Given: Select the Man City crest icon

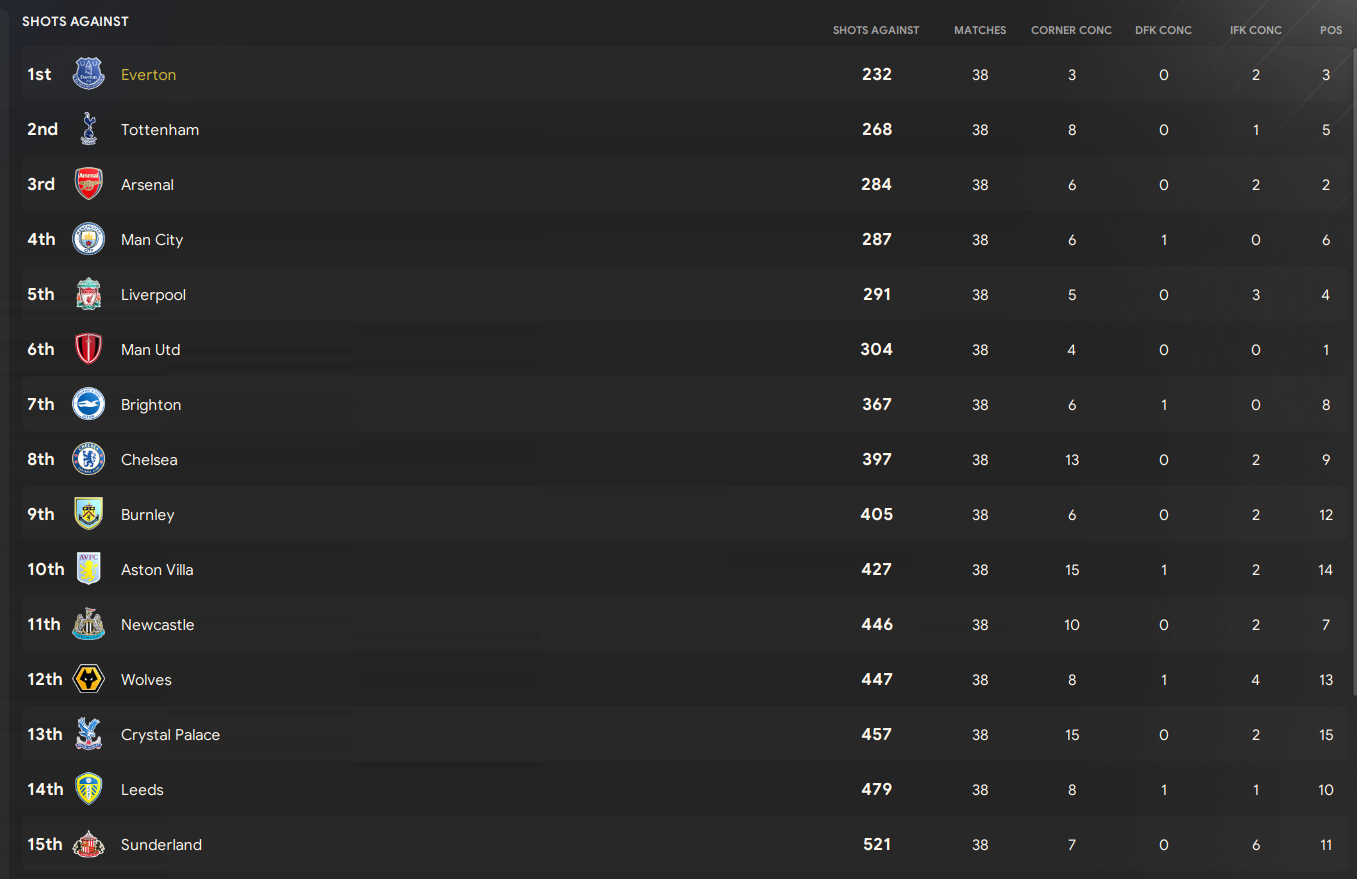Looking at the screenshot, I should click(89, 239).
